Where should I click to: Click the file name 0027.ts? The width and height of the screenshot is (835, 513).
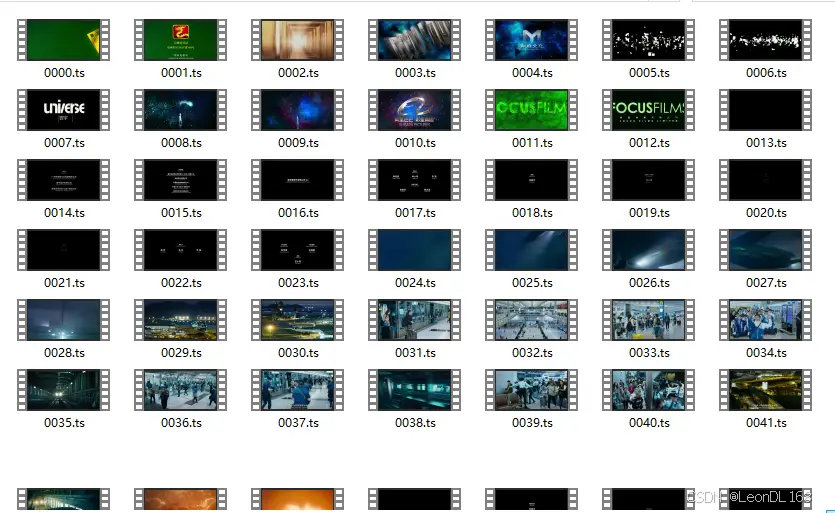coord(766,283)
